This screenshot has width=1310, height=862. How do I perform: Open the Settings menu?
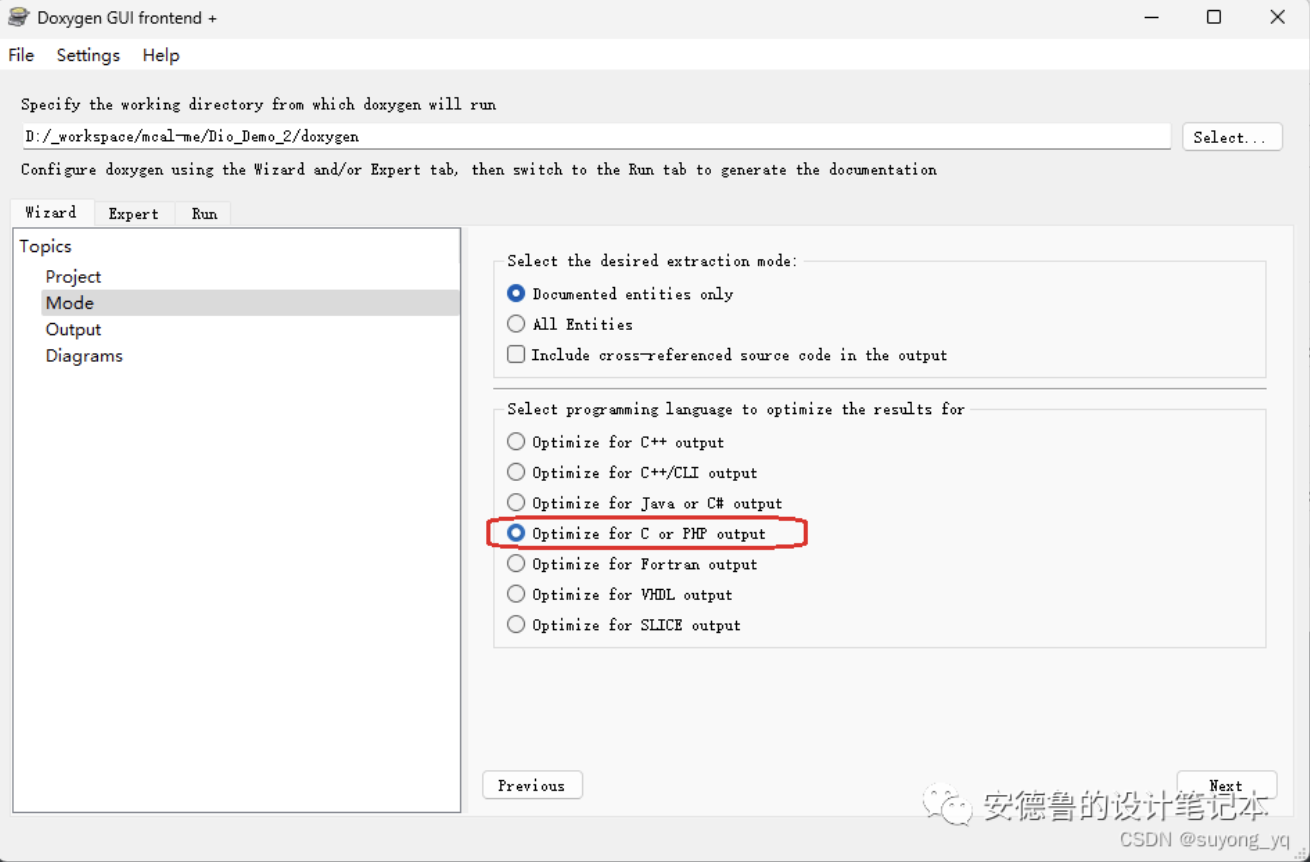pyautogui.click(x=88, y=55)
